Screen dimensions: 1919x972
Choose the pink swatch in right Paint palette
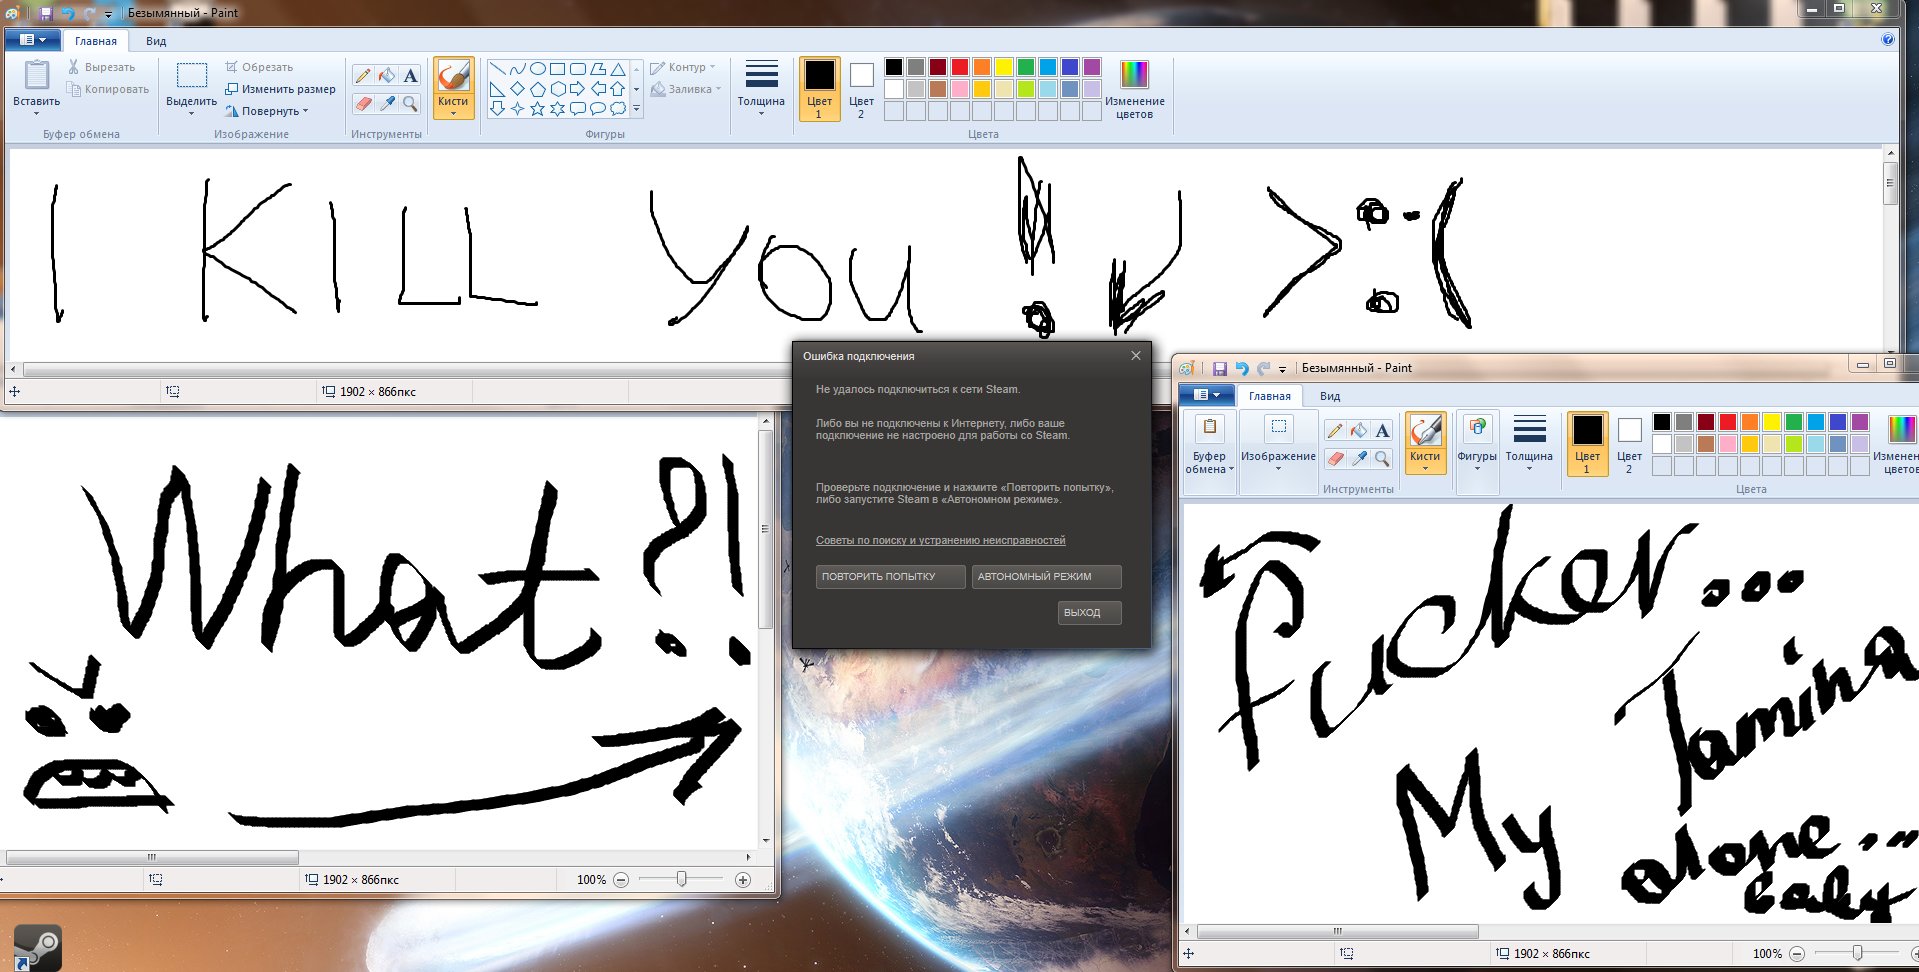[x=1728, y=444]
